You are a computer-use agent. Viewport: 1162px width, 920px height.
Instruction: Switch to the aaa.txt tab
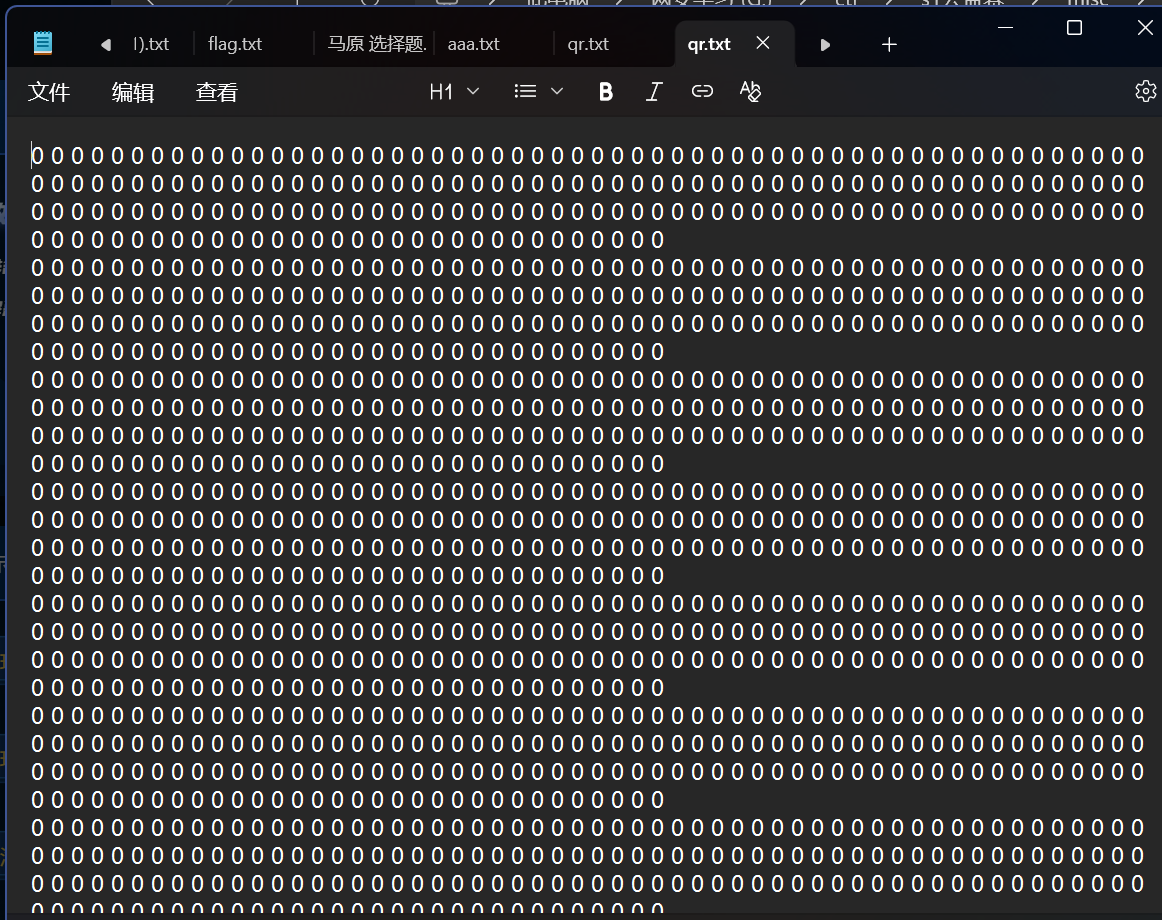(473, 45)
